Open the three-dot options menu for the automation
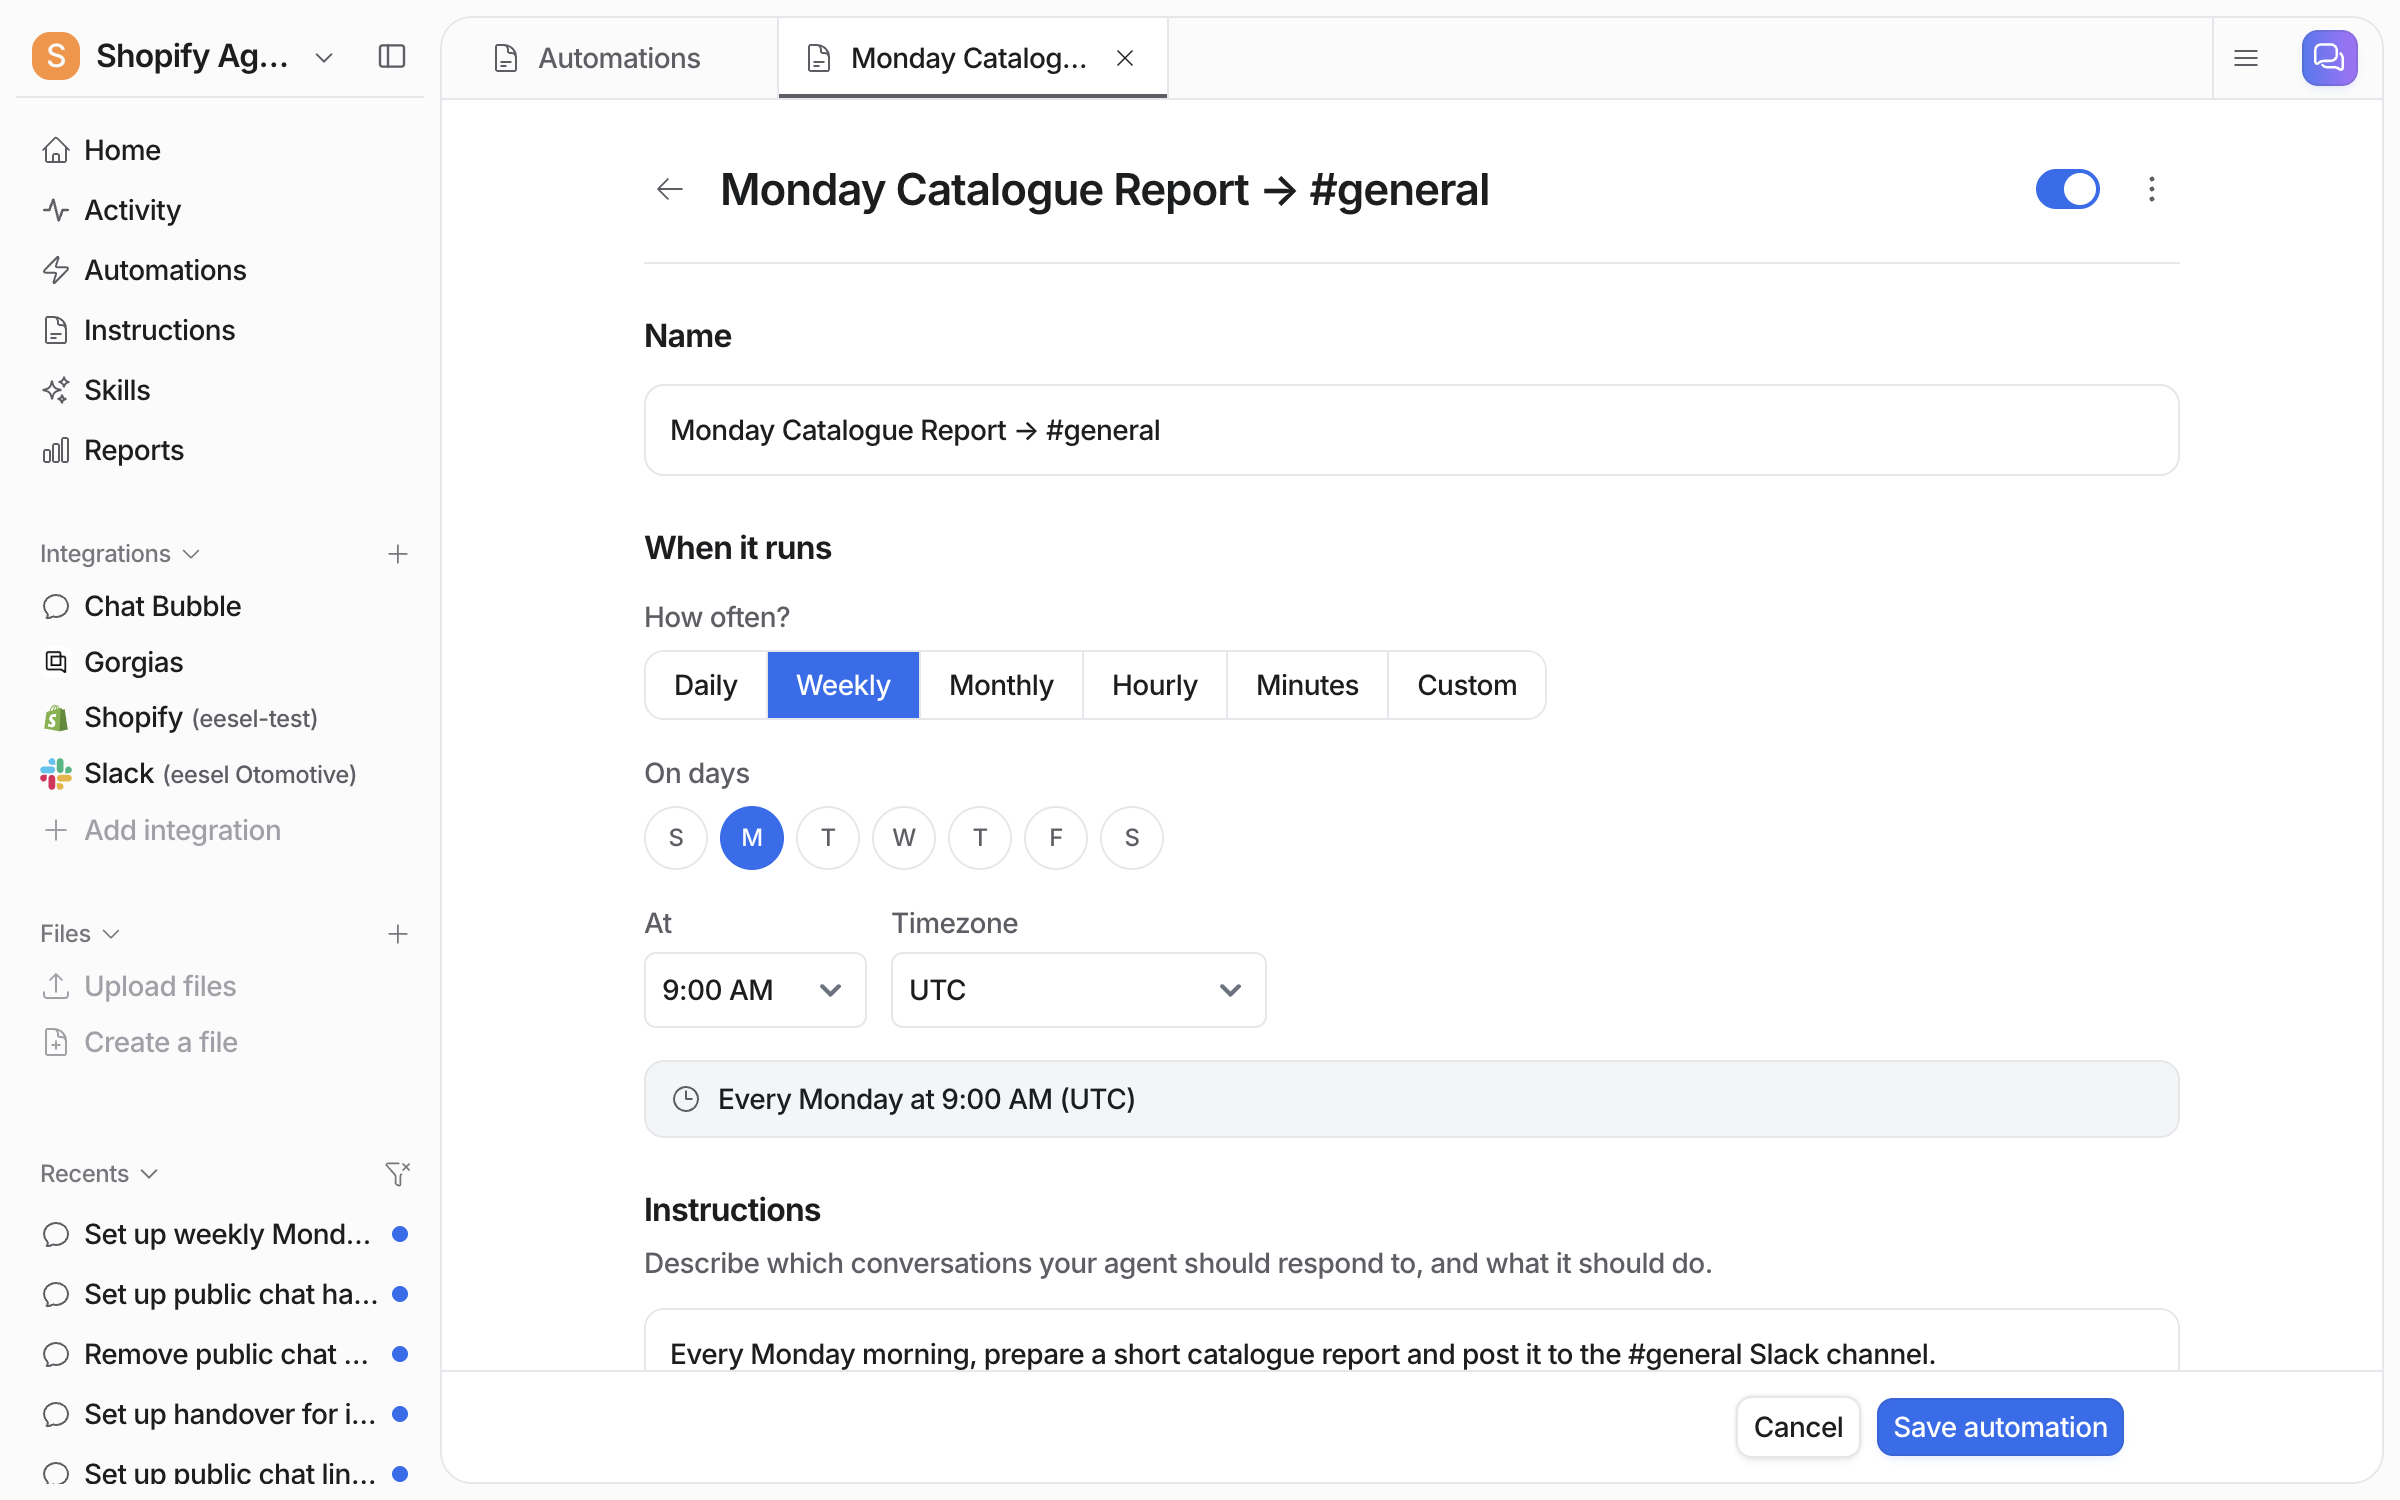Viewport: 2400px width, 1500px height. 2151,189
